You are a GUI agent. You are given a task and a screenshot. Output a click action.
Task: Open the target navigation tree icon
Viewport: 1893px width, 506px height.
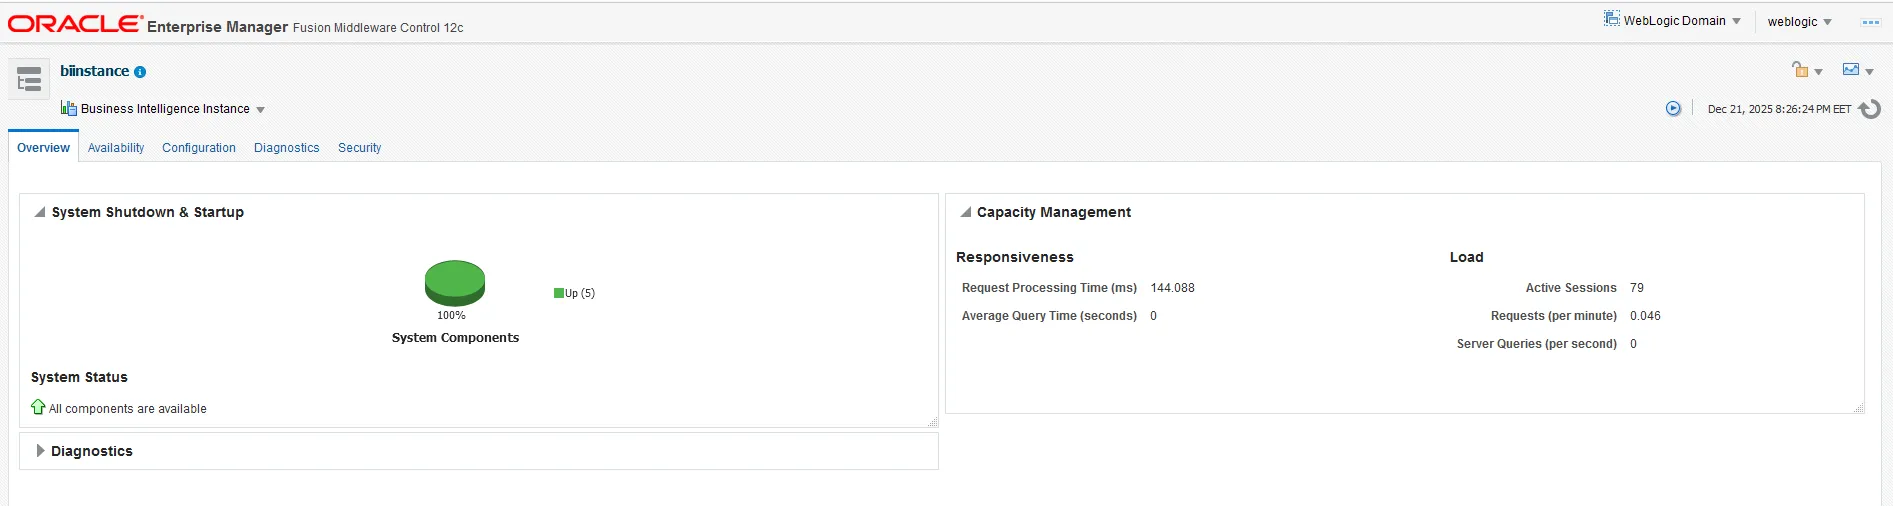click(x=29, y=79)
